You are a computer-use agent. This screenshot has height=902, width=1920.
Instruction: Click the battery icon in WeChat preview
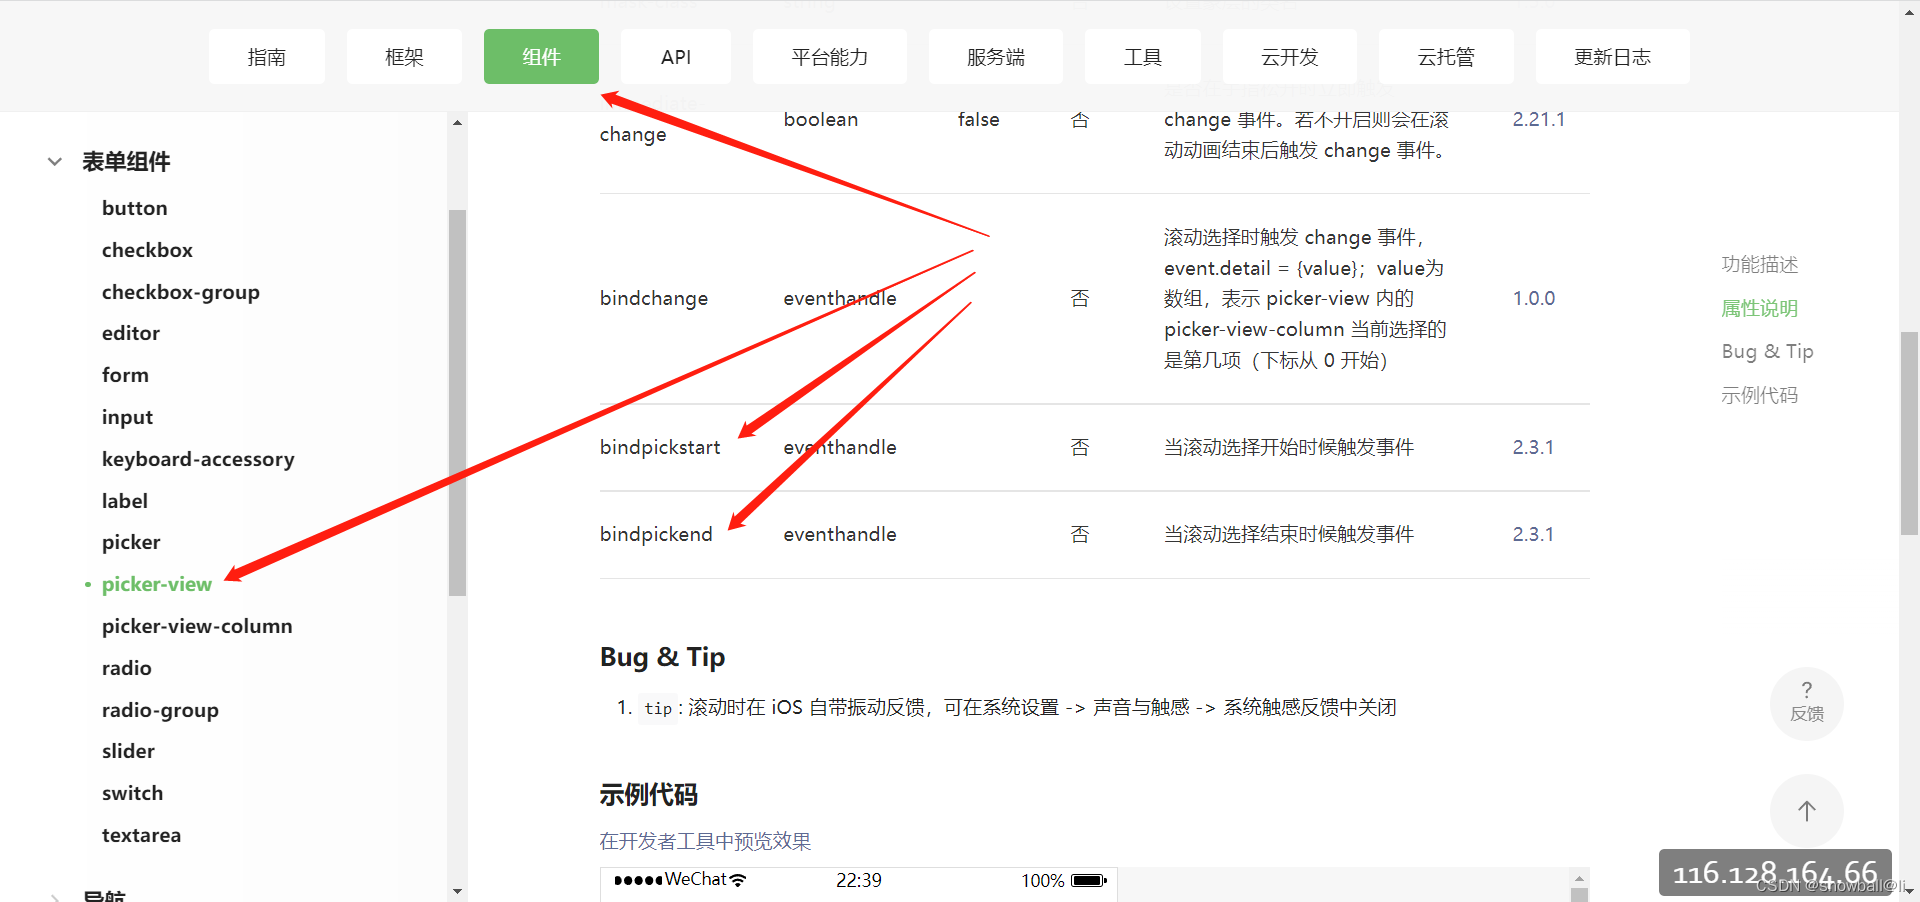pos(1085,880)
